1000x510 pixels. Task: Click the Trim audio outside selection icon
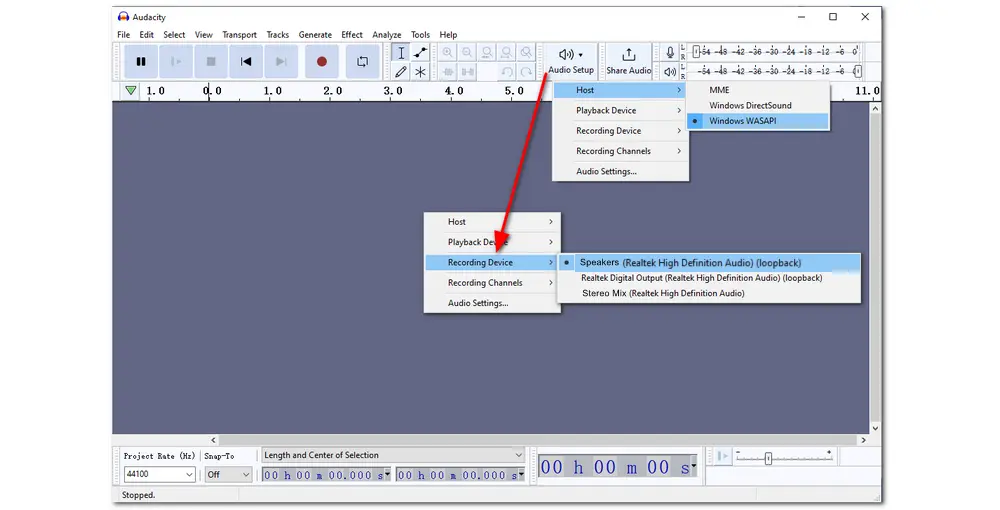tap(448, 72)
